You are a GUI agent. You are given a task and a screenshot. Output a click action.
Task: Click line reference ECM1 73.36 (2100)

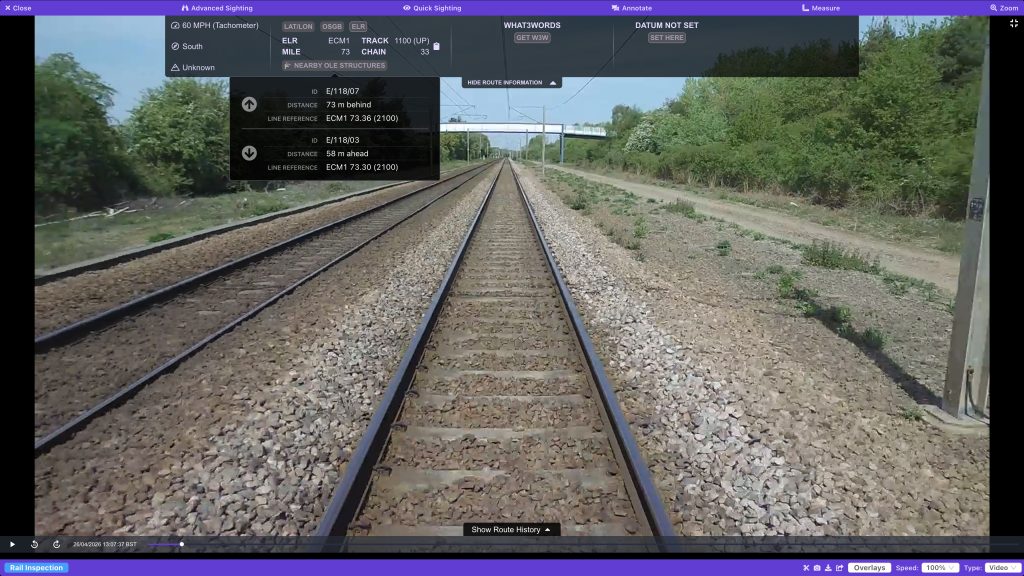tap(362, 118)
